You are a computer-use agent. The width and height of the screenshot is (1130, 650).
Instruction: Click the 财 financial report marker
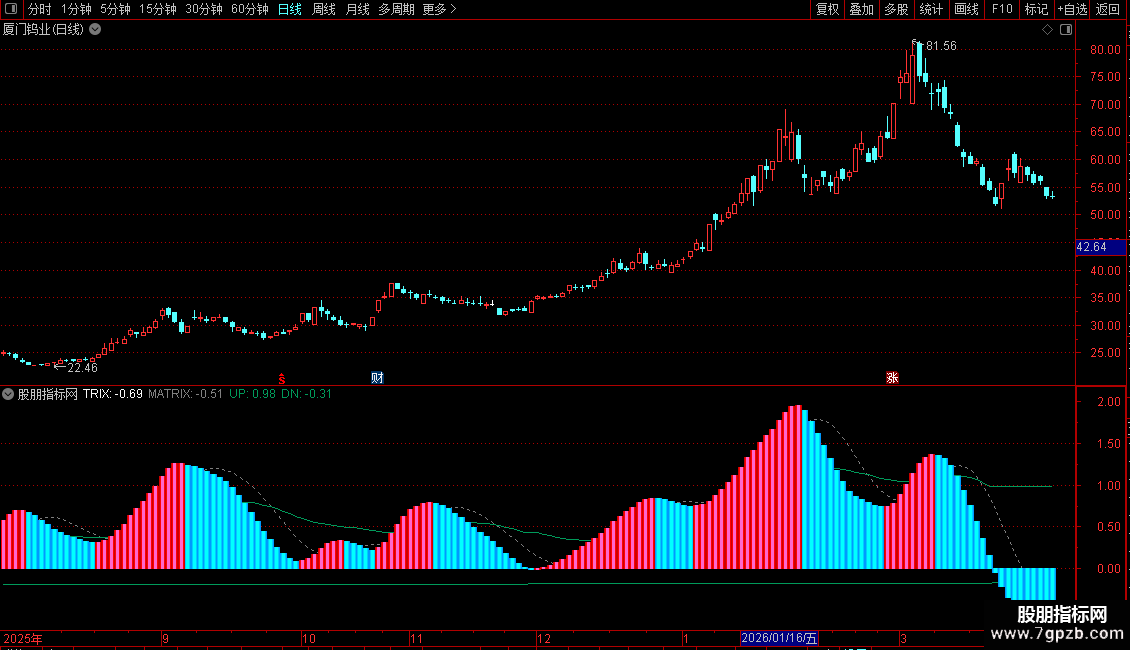377,378
